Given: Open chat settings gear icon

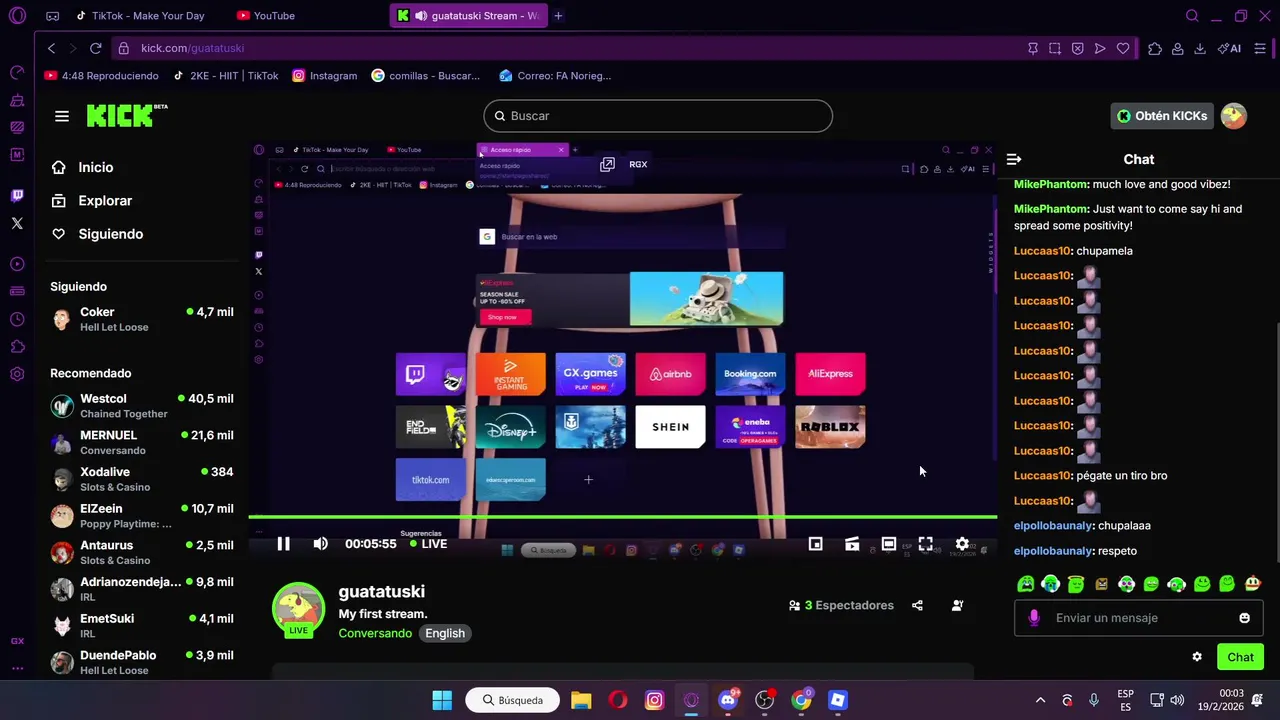Looking at the screenshot, I should (1197, 657).
